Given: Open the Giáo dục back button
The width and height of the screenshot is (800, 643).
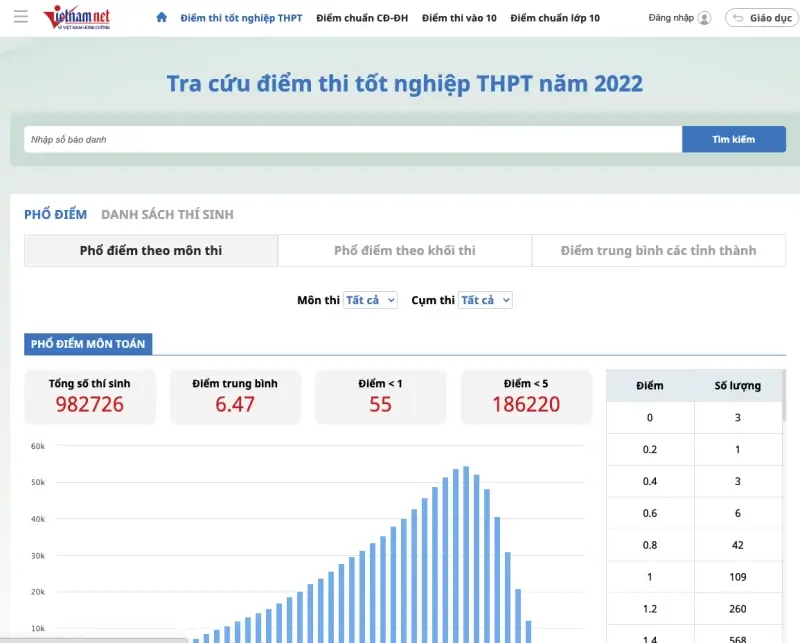Looking at the screenshot, I should pyautogui.click(x=762, y=18).
